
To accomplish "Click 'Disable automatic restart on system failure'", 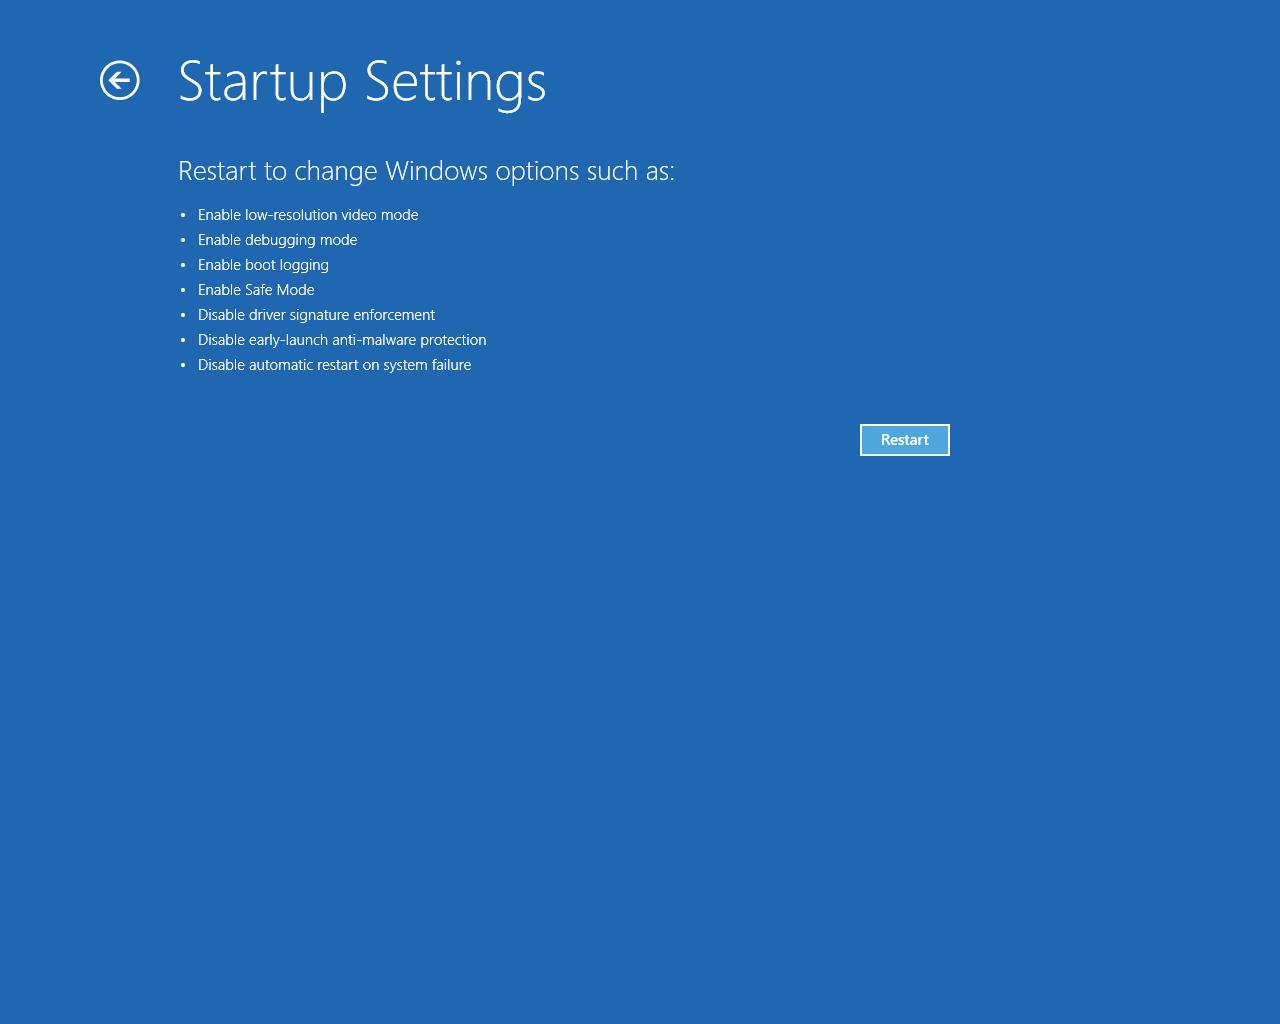I will tap(334, 365).
